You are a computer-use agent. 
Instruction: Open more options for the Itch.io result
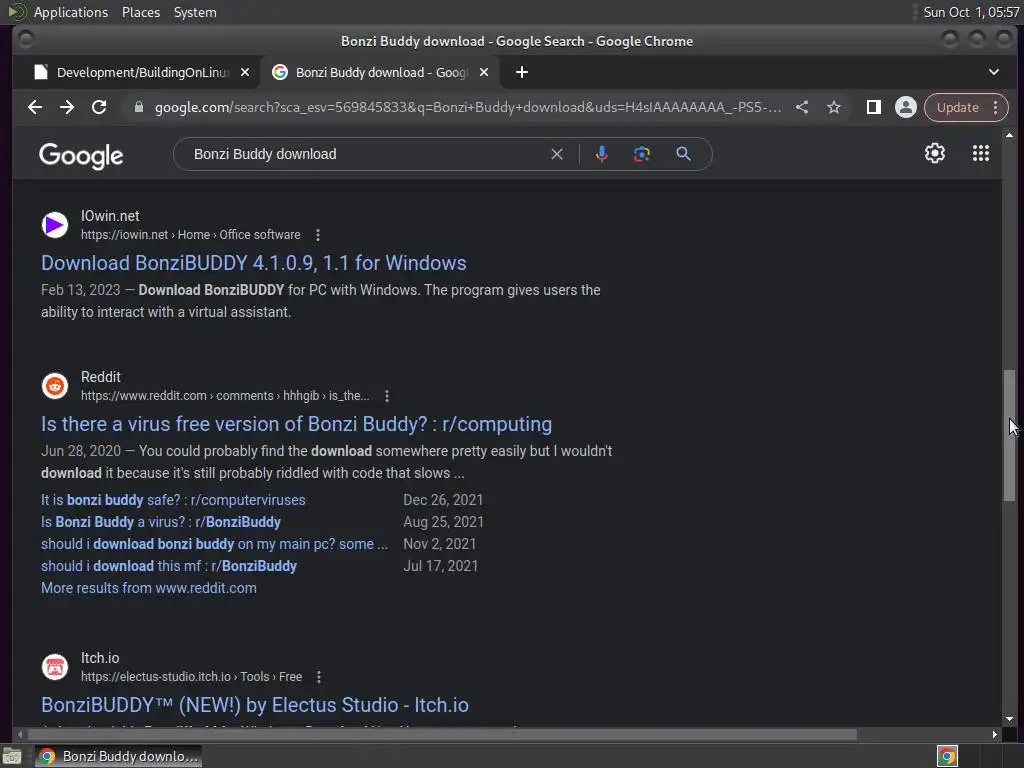pyautogui.click(x=319, y=677)
